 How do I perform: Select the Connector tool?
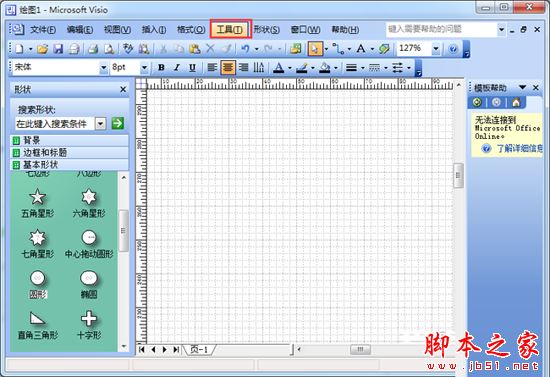[x=338, y=49]
